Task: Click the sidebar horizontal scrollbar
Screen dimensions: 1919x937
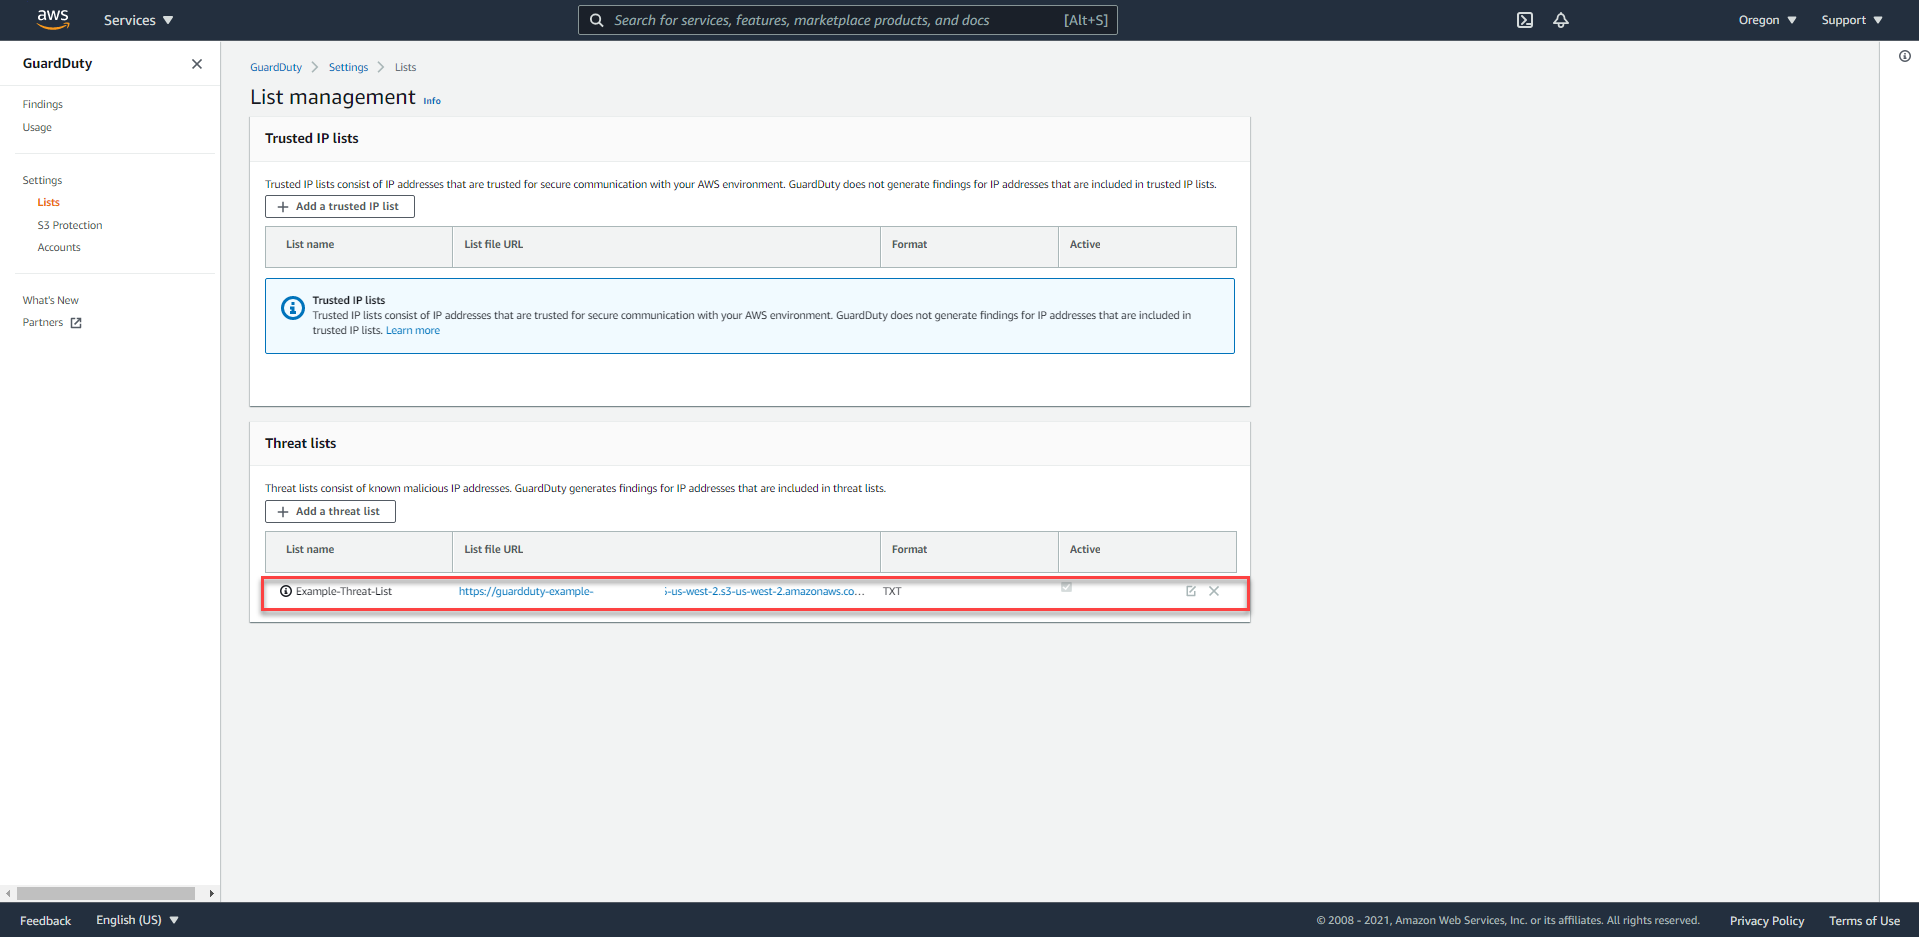Action: click(106, 893)
